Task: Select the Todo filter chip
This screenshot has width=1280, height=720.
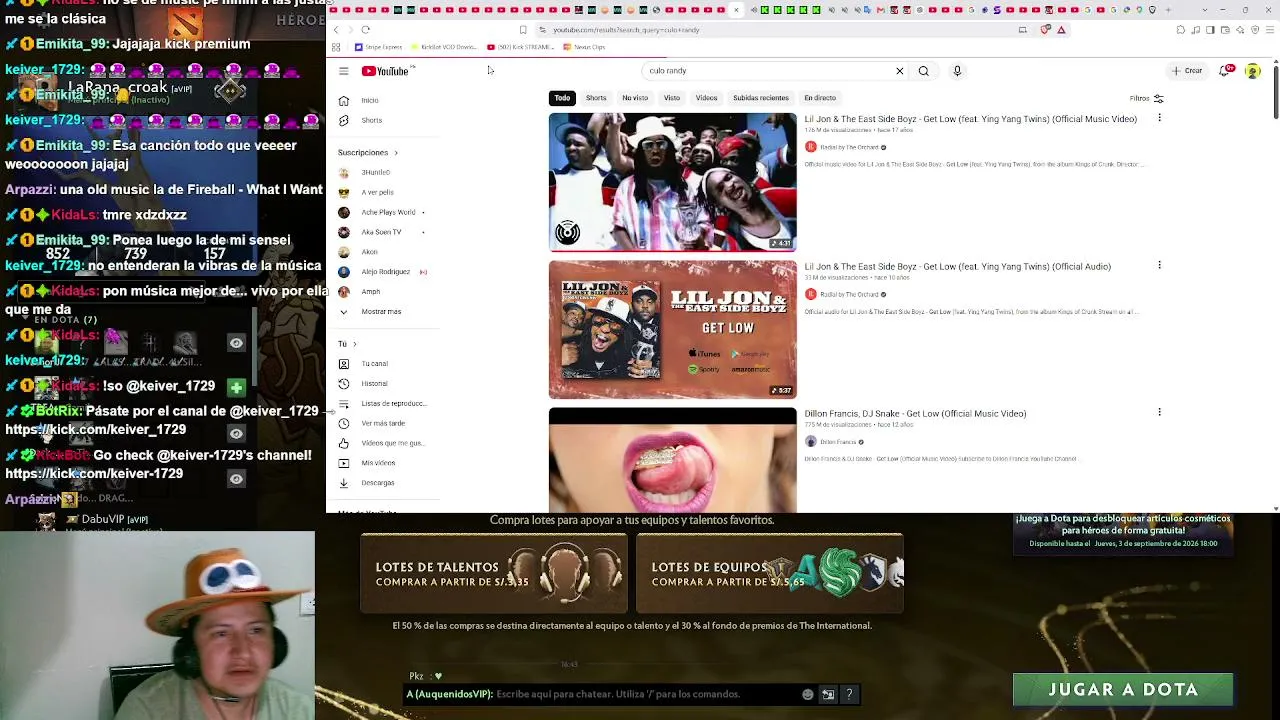Action: pos(562,98)
